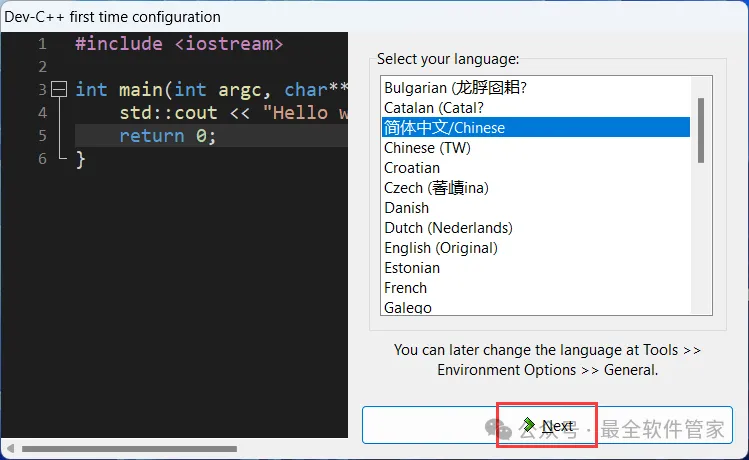
Task: Select Dutch (Nederlands) language
Action: pos(535,228)
